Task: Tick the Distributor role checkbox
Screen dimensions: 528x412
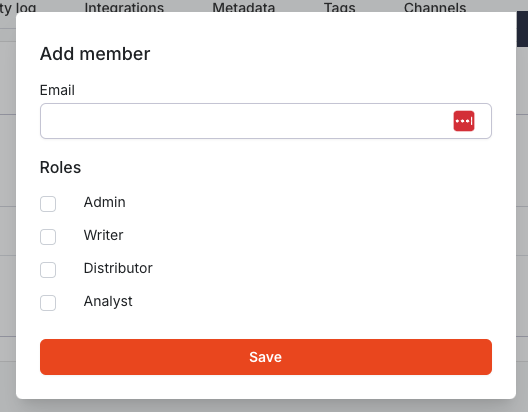Action: coord(48,270)
